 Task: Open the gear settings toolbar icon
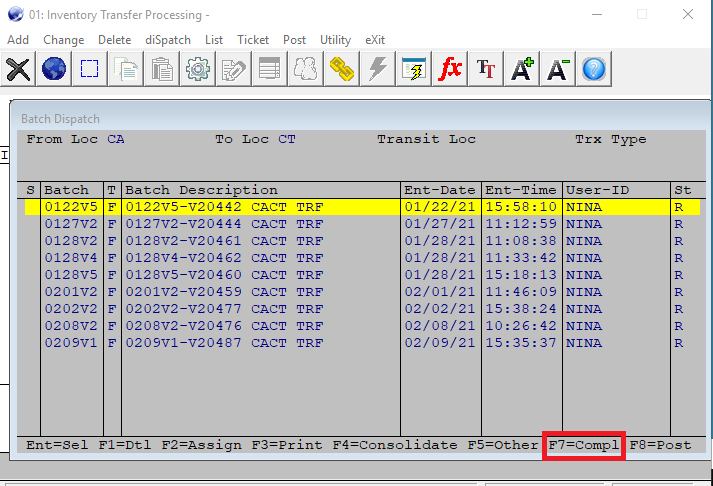tap(197, 69)
